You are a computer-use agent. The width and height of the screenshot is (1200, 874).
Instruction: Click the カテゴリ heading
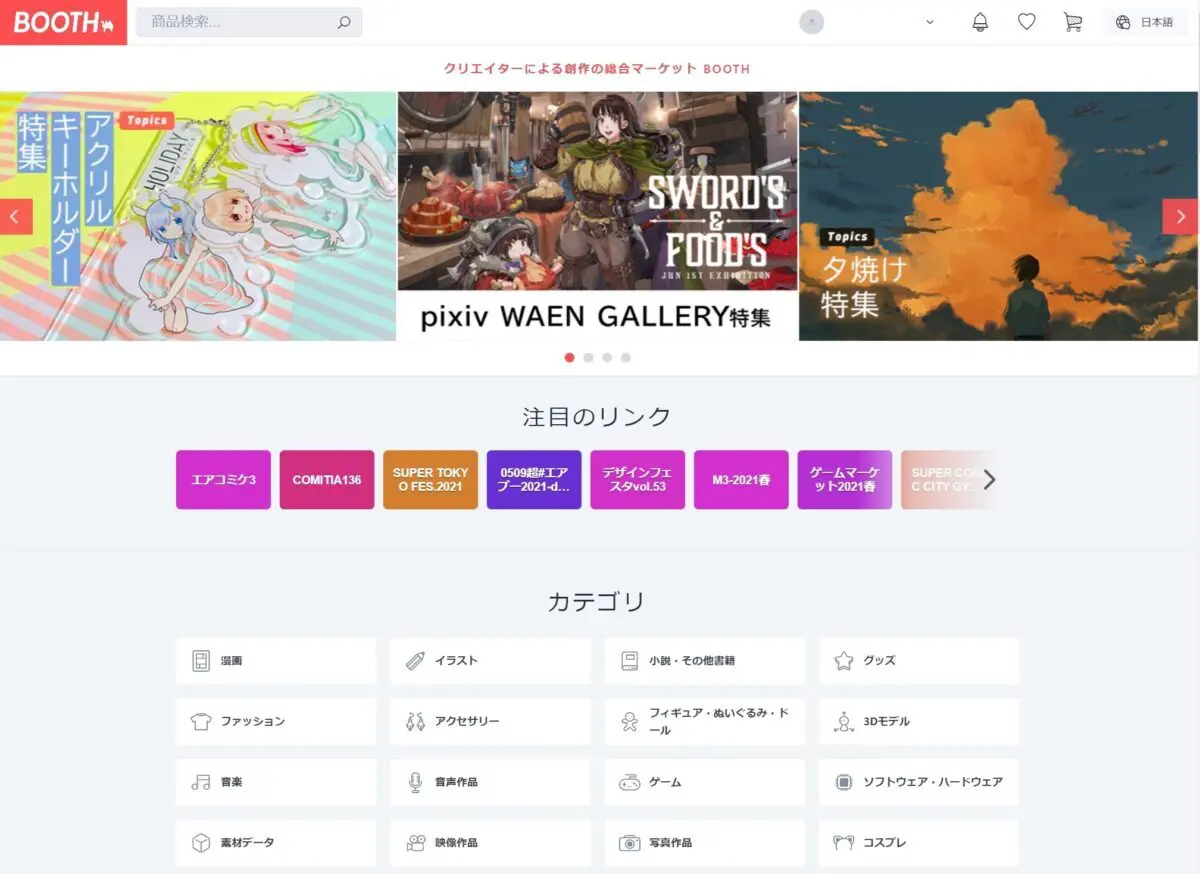pyautogui.click(x=597, y=602)
